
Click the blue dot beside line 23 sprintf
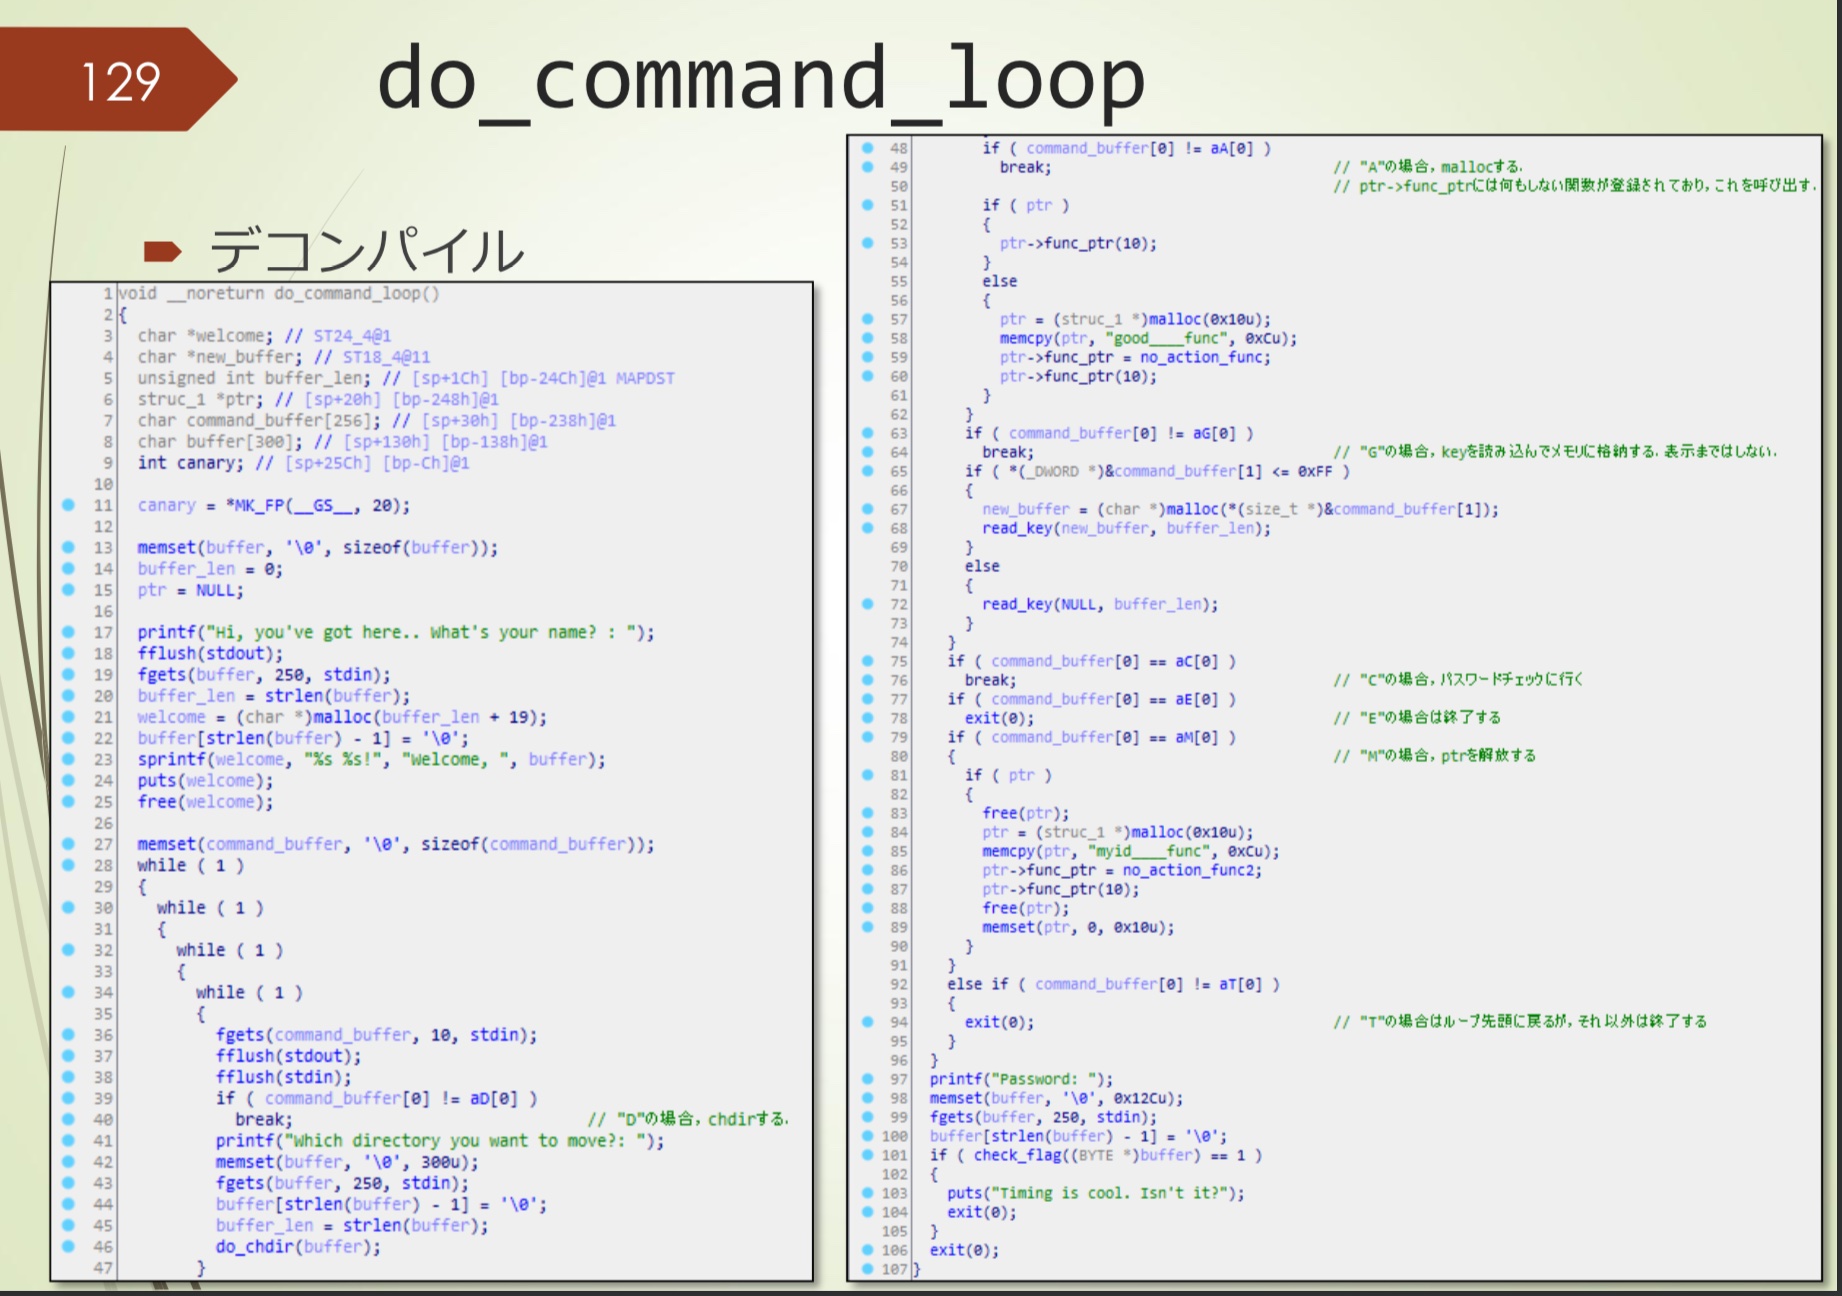point(68,759)
